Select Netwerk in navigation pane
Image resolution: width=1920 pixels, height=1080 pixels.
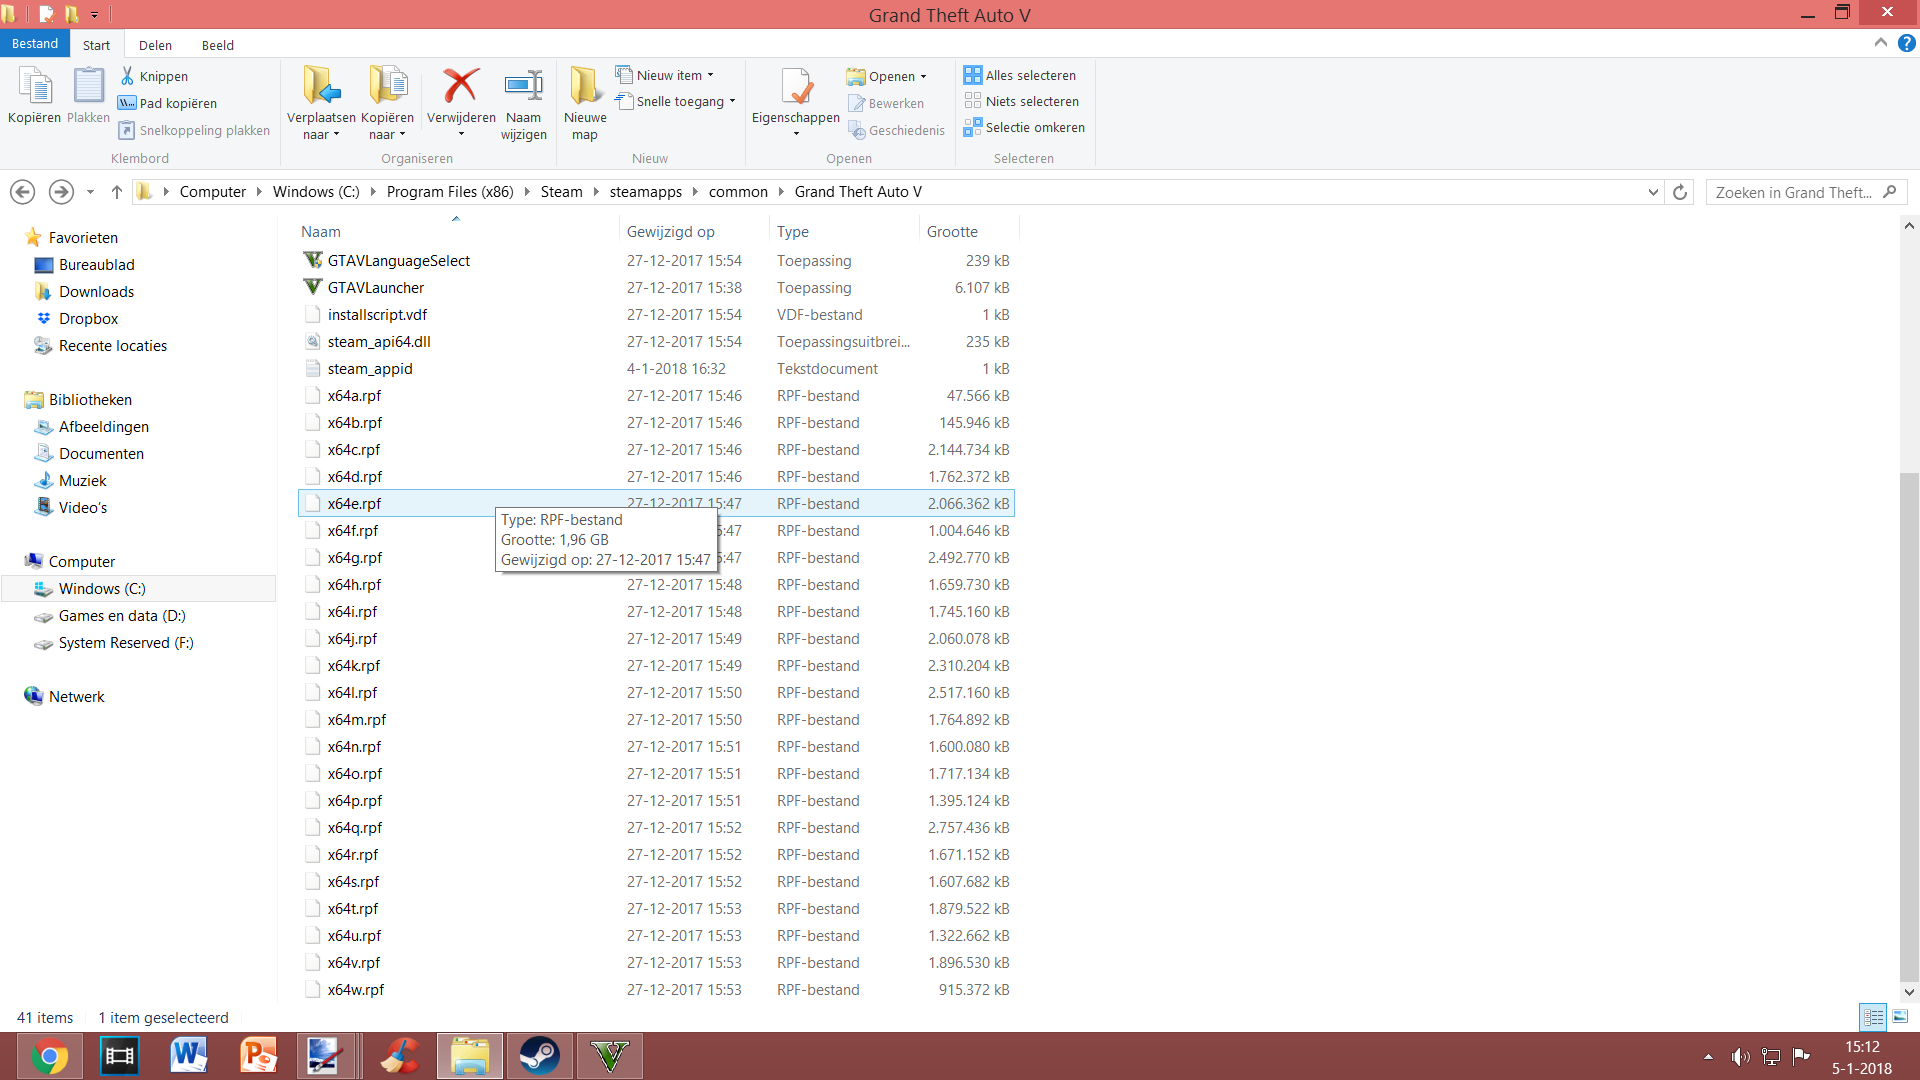click(76, 696)
